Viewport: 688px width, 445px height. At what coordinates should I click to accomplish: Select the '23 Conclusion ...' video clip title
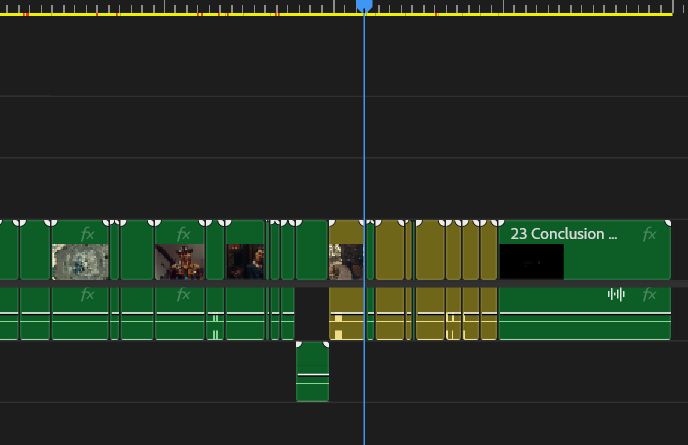coord(563,234)
